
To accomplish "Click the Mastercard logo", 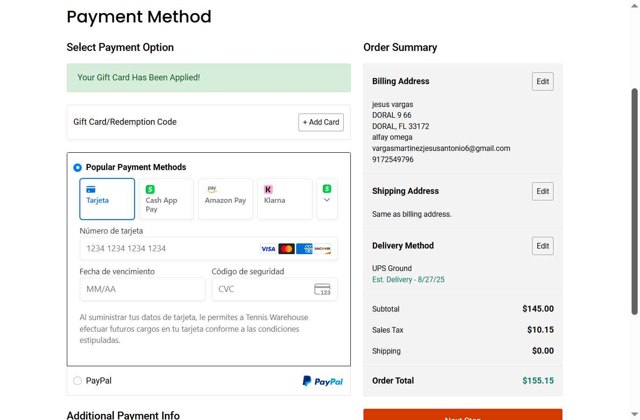I will 287,249.
